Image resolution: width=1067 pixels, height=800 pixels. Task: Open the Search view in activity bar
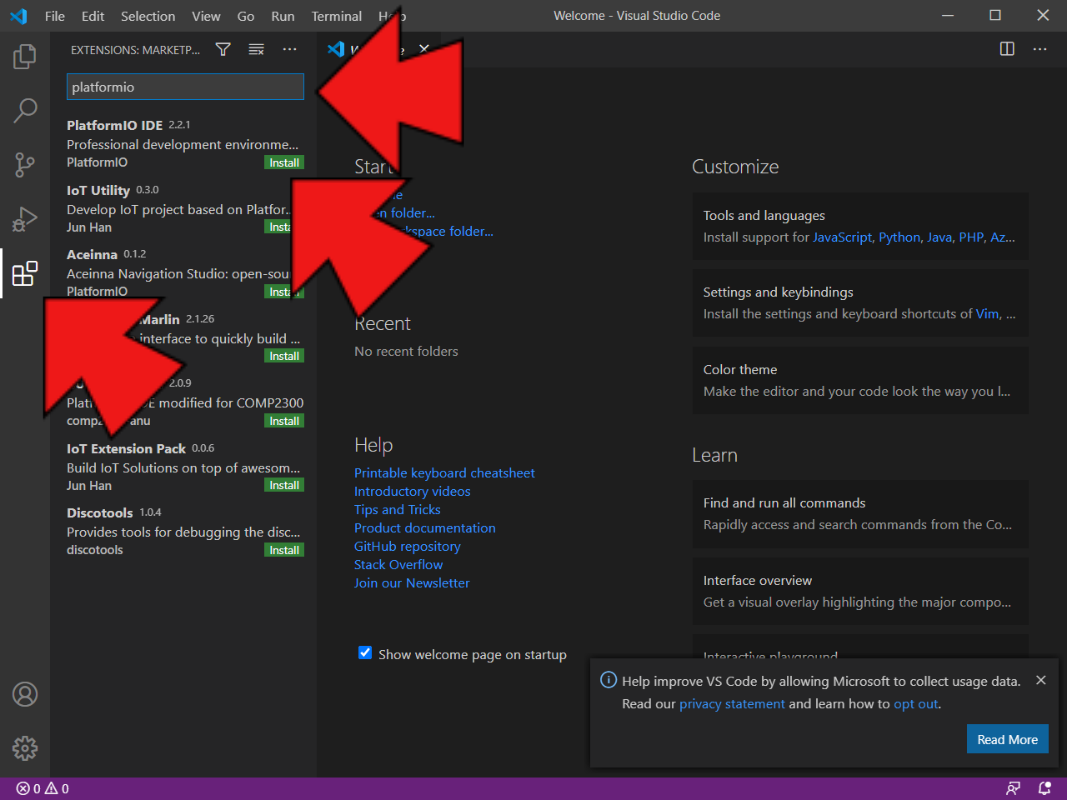[x=25, y=110]
